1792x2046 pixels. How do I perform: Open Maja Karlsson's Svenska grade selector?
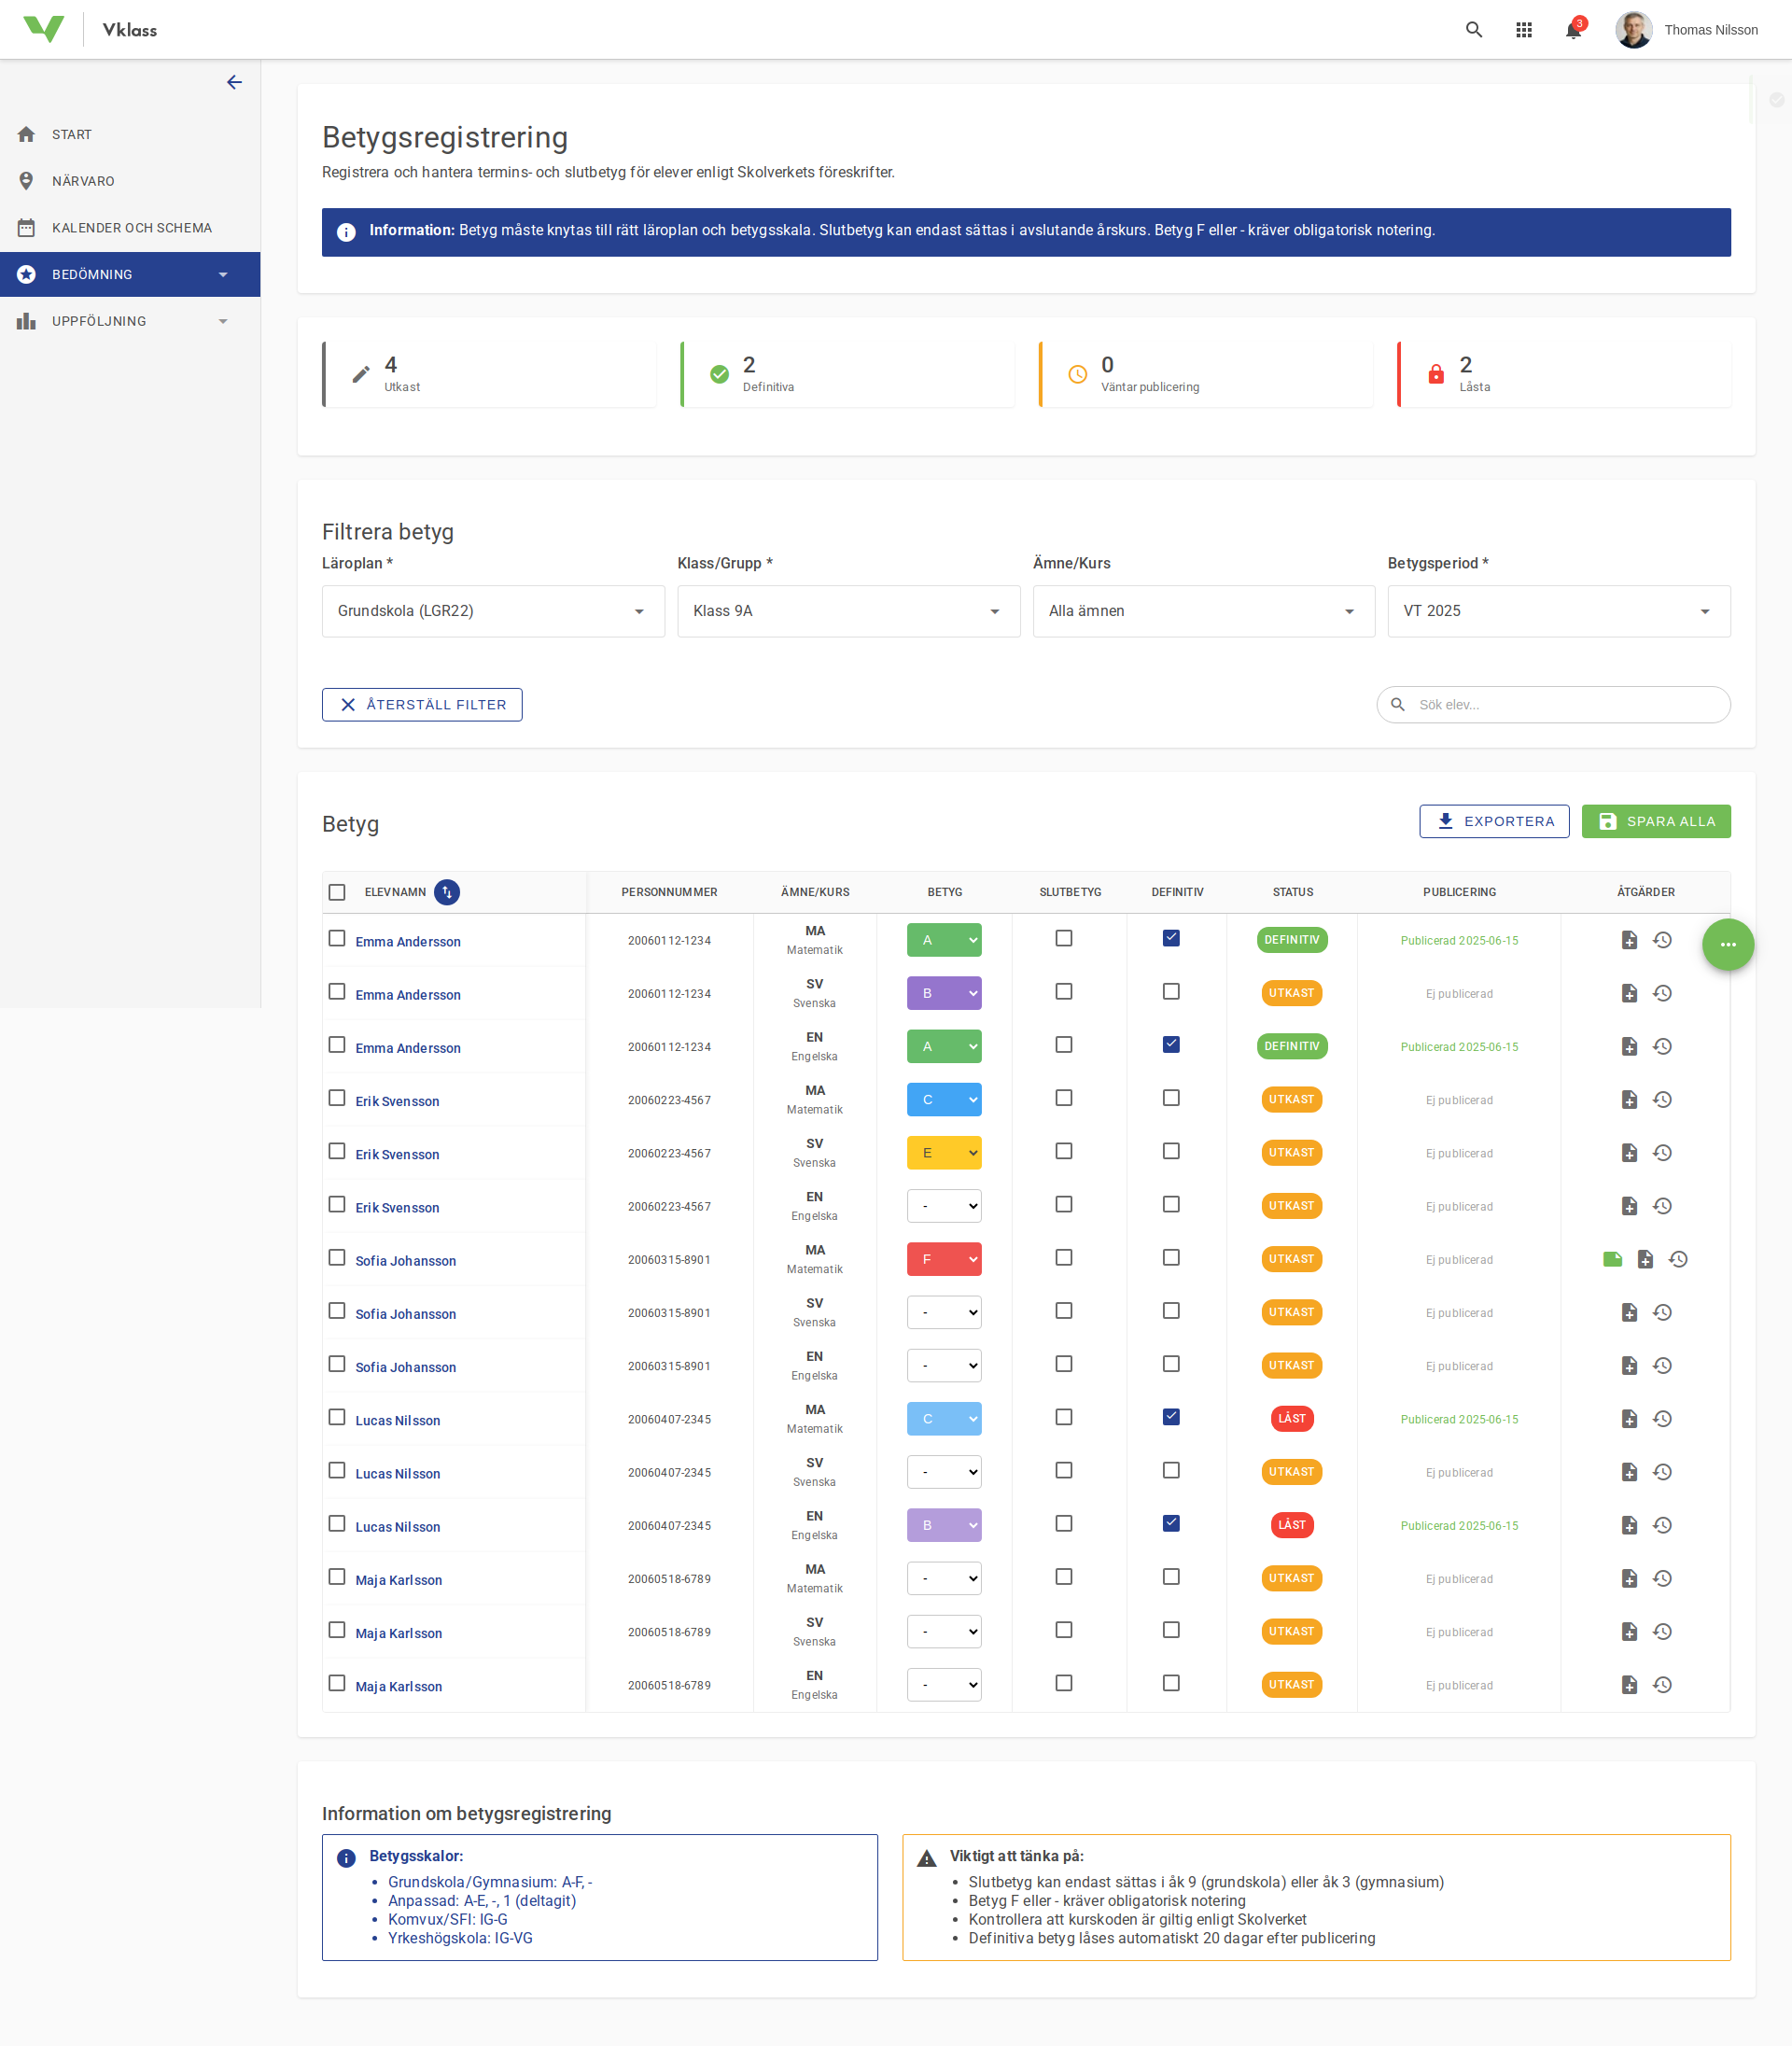[944, 1631]
